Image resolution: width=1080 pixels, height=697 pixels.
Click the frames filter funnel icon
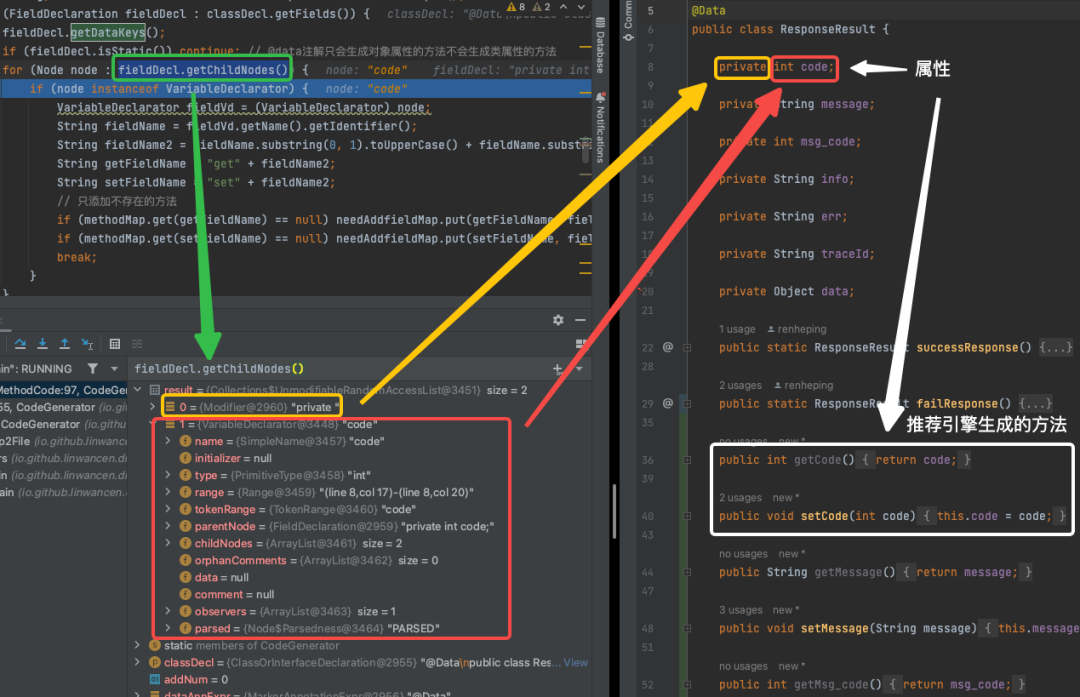pyautogui.click(x=92, y=368)
